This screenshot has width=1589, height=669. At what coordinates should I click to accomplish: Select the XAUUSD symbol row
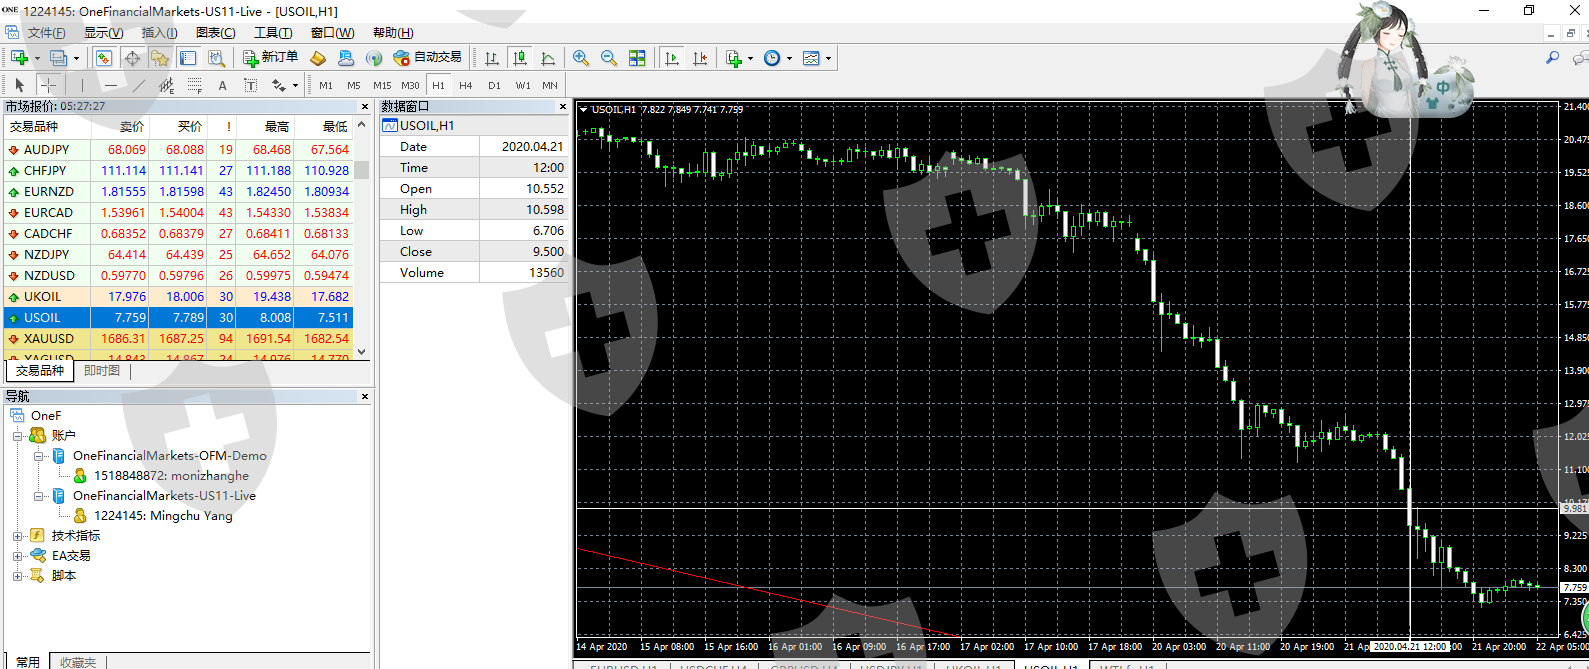click(x=49, y=339)
